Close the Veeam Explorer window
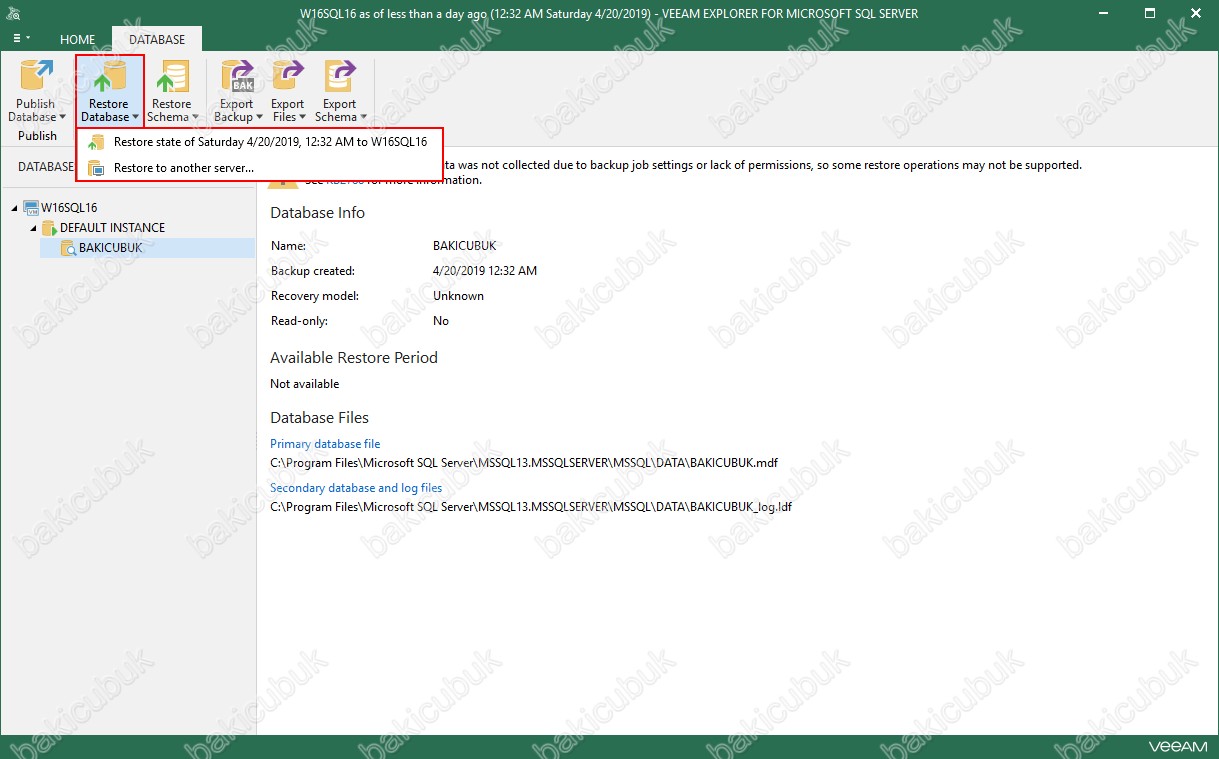This screenshot has height=759, width=1219. pyautogui.click(x=1195, y=13)
